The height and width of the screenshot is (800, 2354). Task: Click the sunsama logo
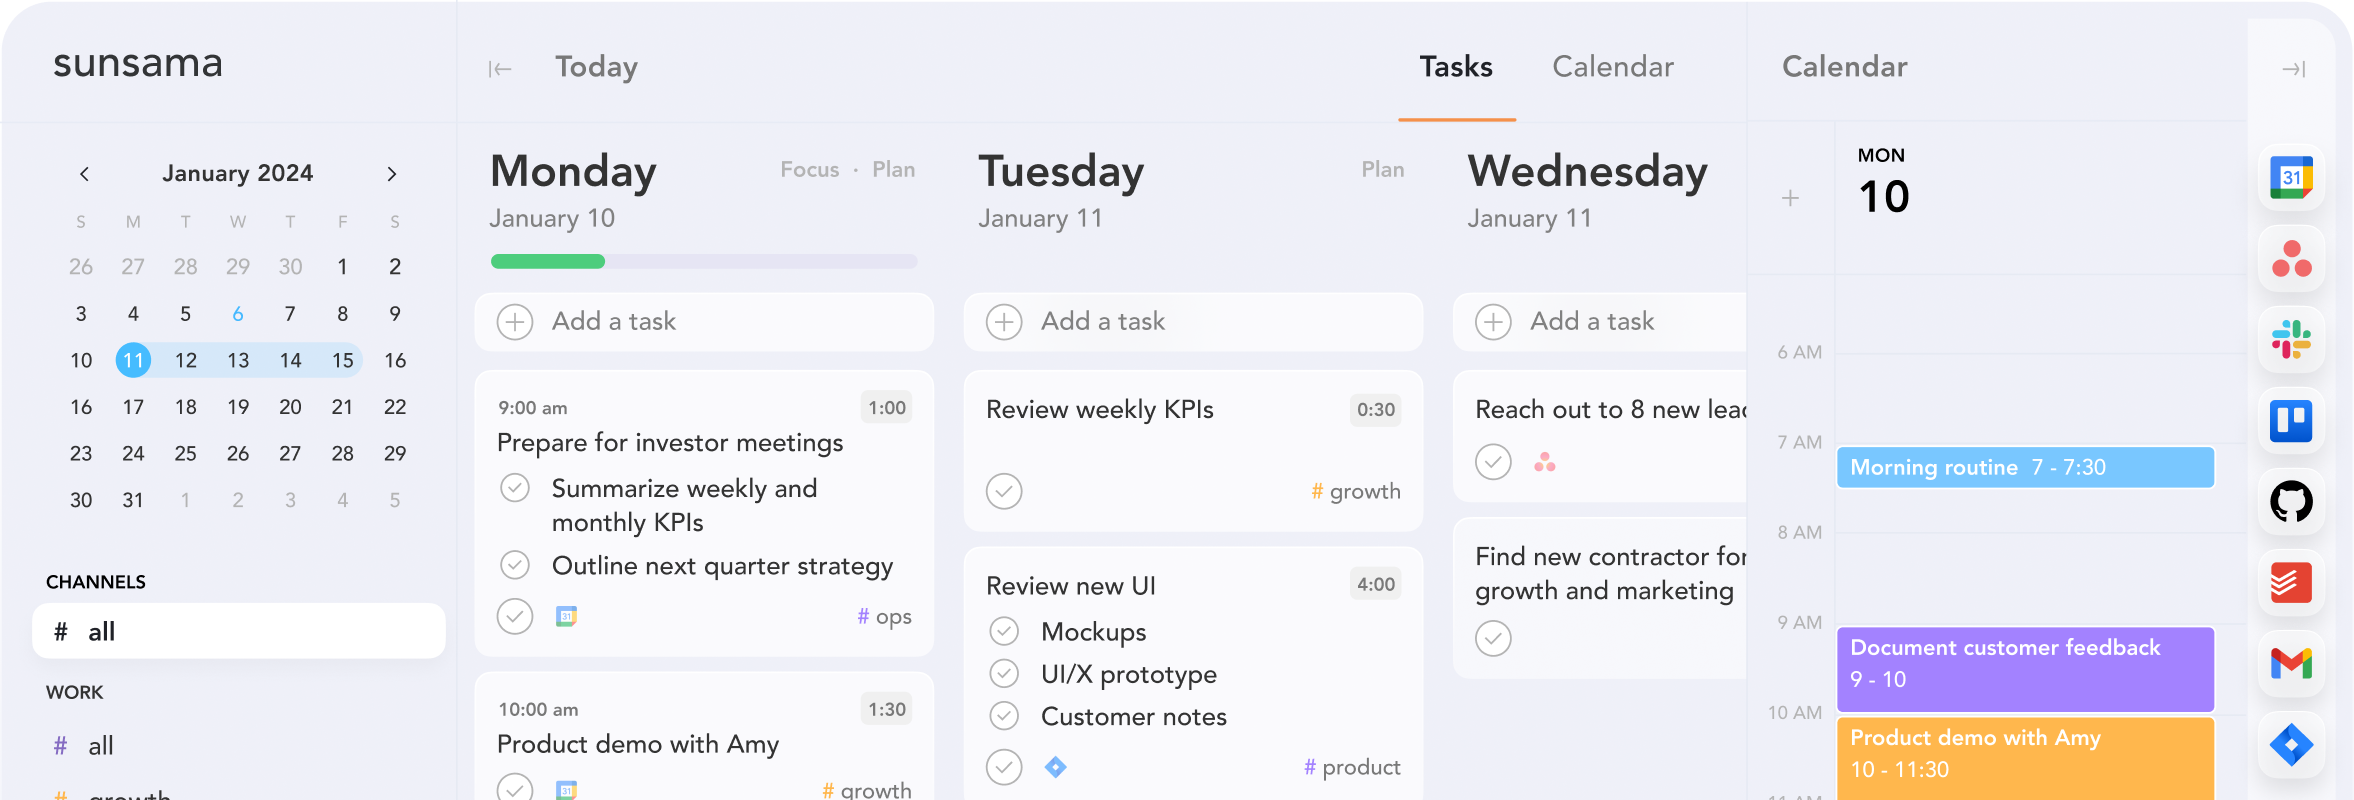(x=138, y=63)
